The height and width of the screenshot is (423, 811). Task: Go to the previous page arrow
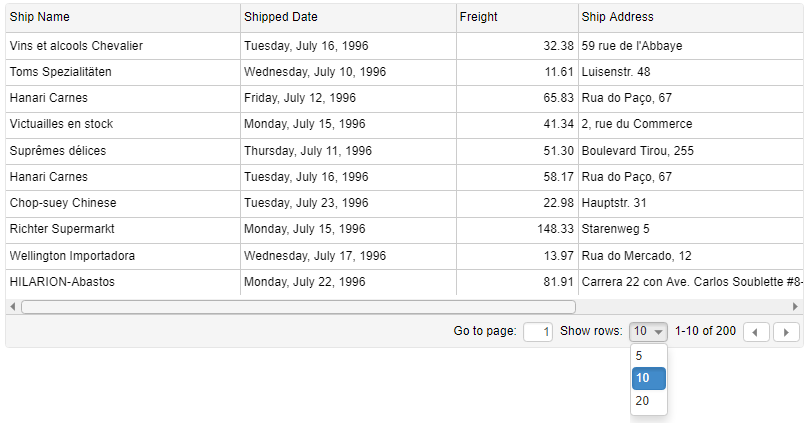coord(756,332)
